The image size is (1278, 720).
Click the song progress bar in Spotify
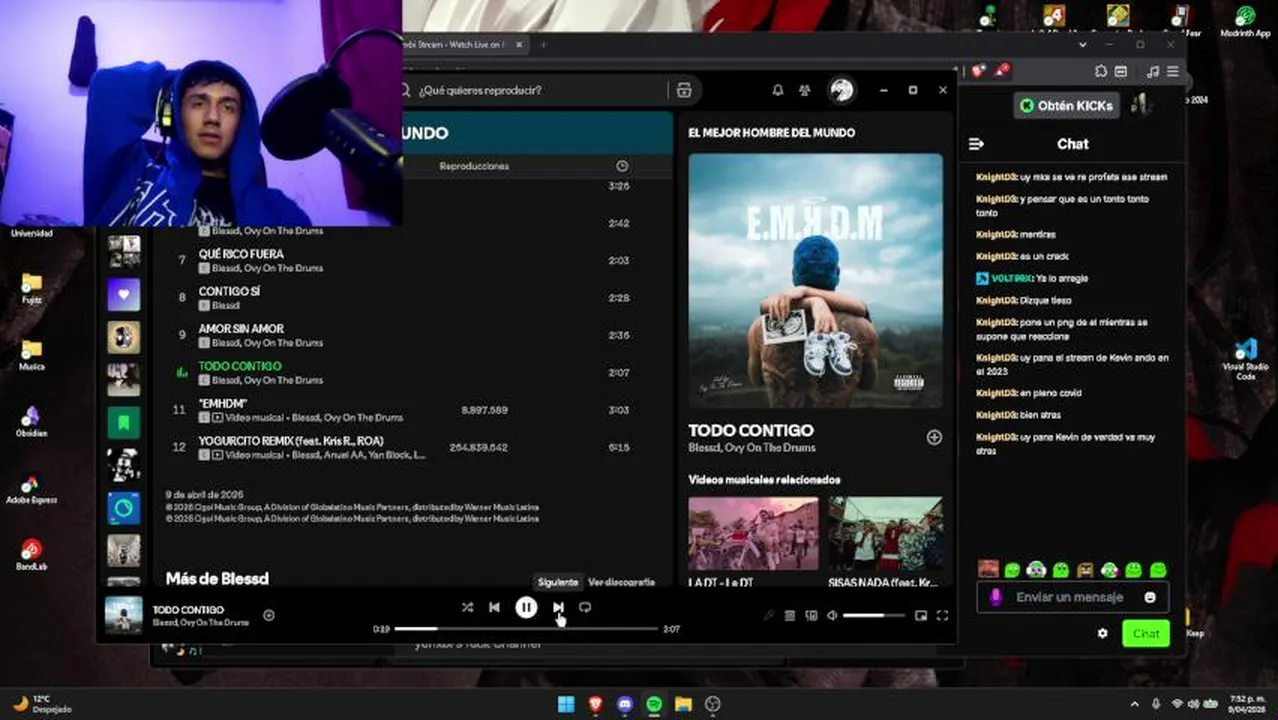[x=526, y=629]
